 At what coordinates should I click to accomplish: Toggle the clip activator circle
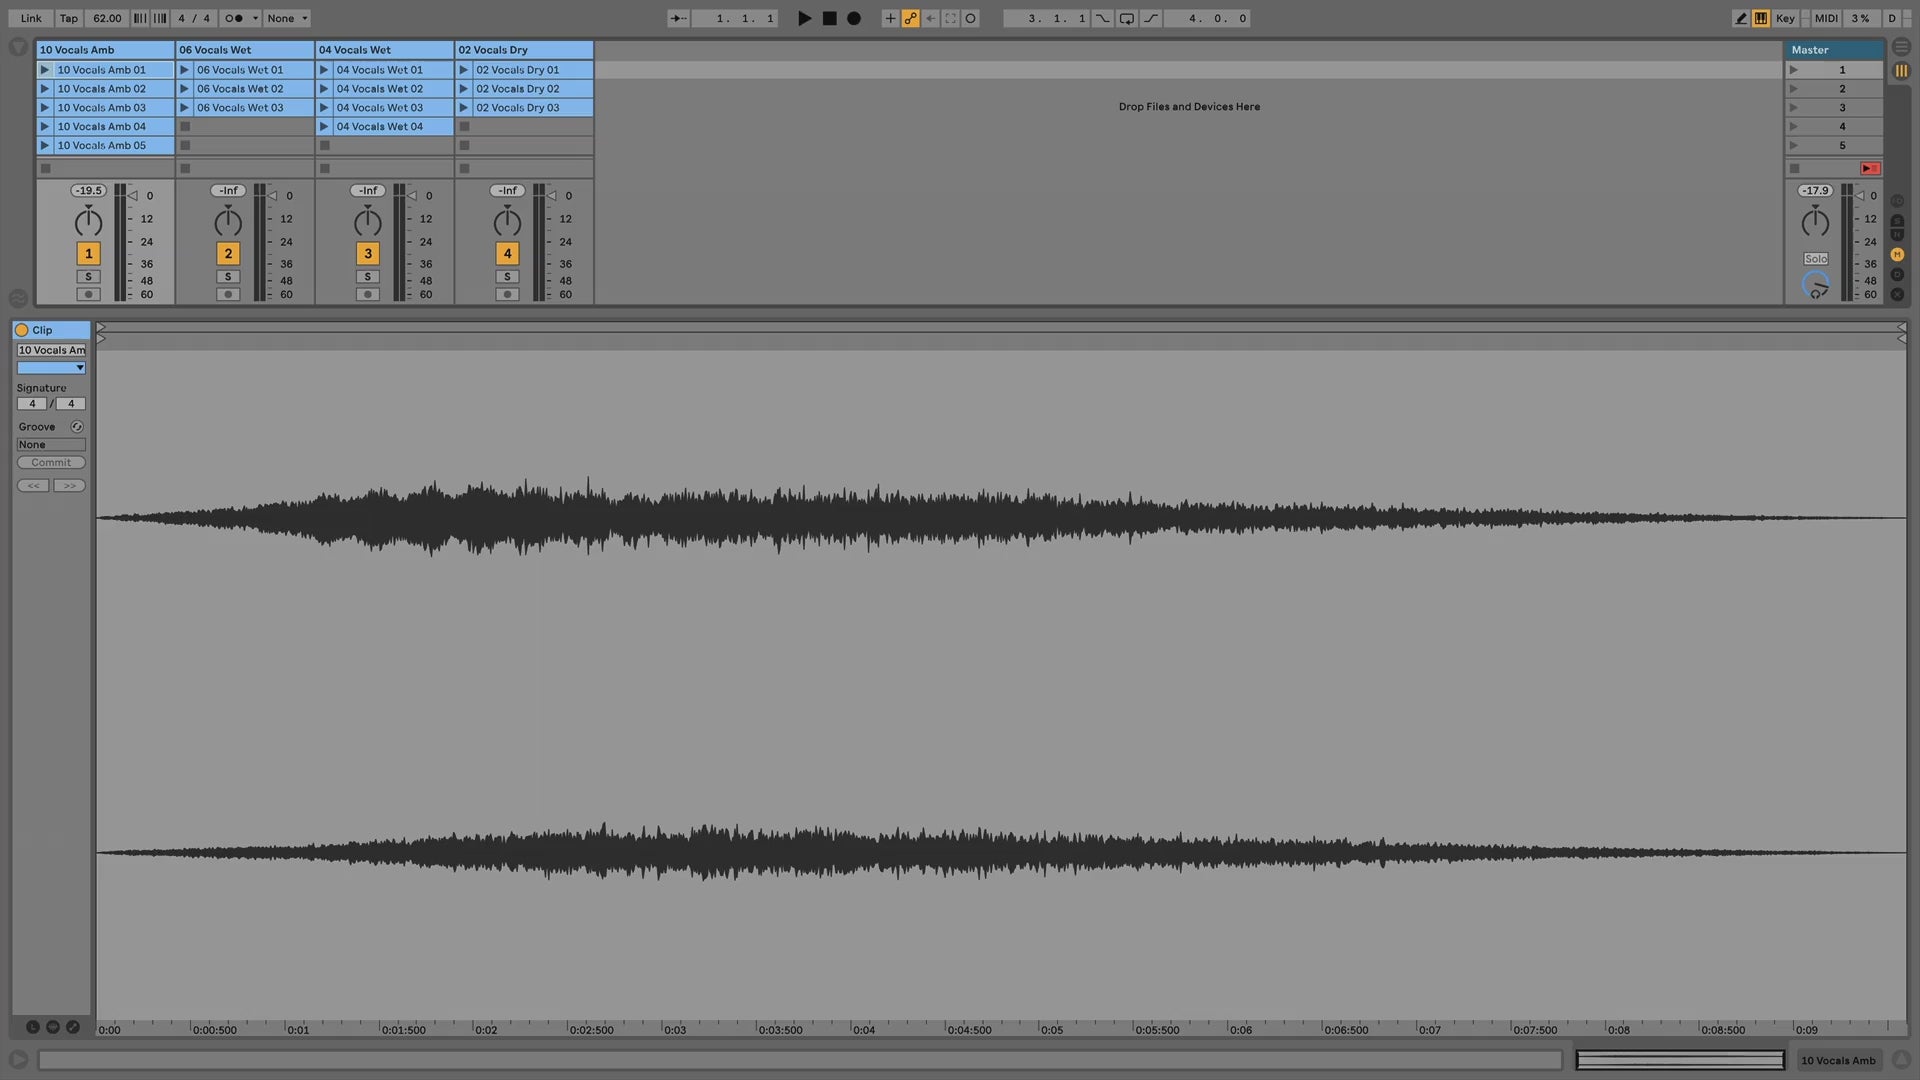click(x=21, y=330)
